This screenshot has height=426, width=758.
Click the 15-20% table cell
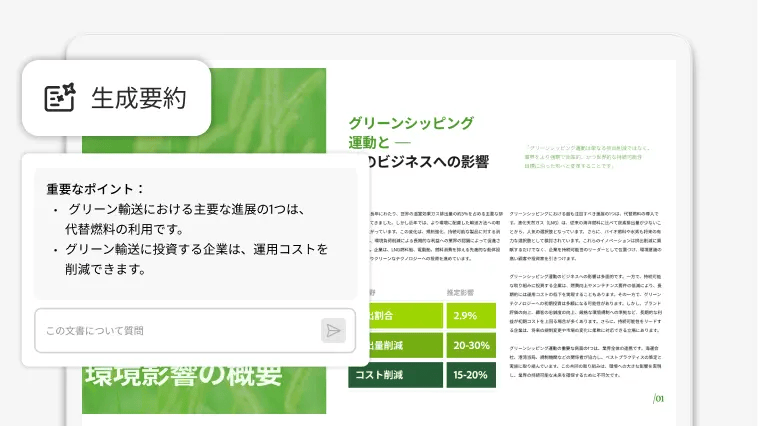click(471, 375)
